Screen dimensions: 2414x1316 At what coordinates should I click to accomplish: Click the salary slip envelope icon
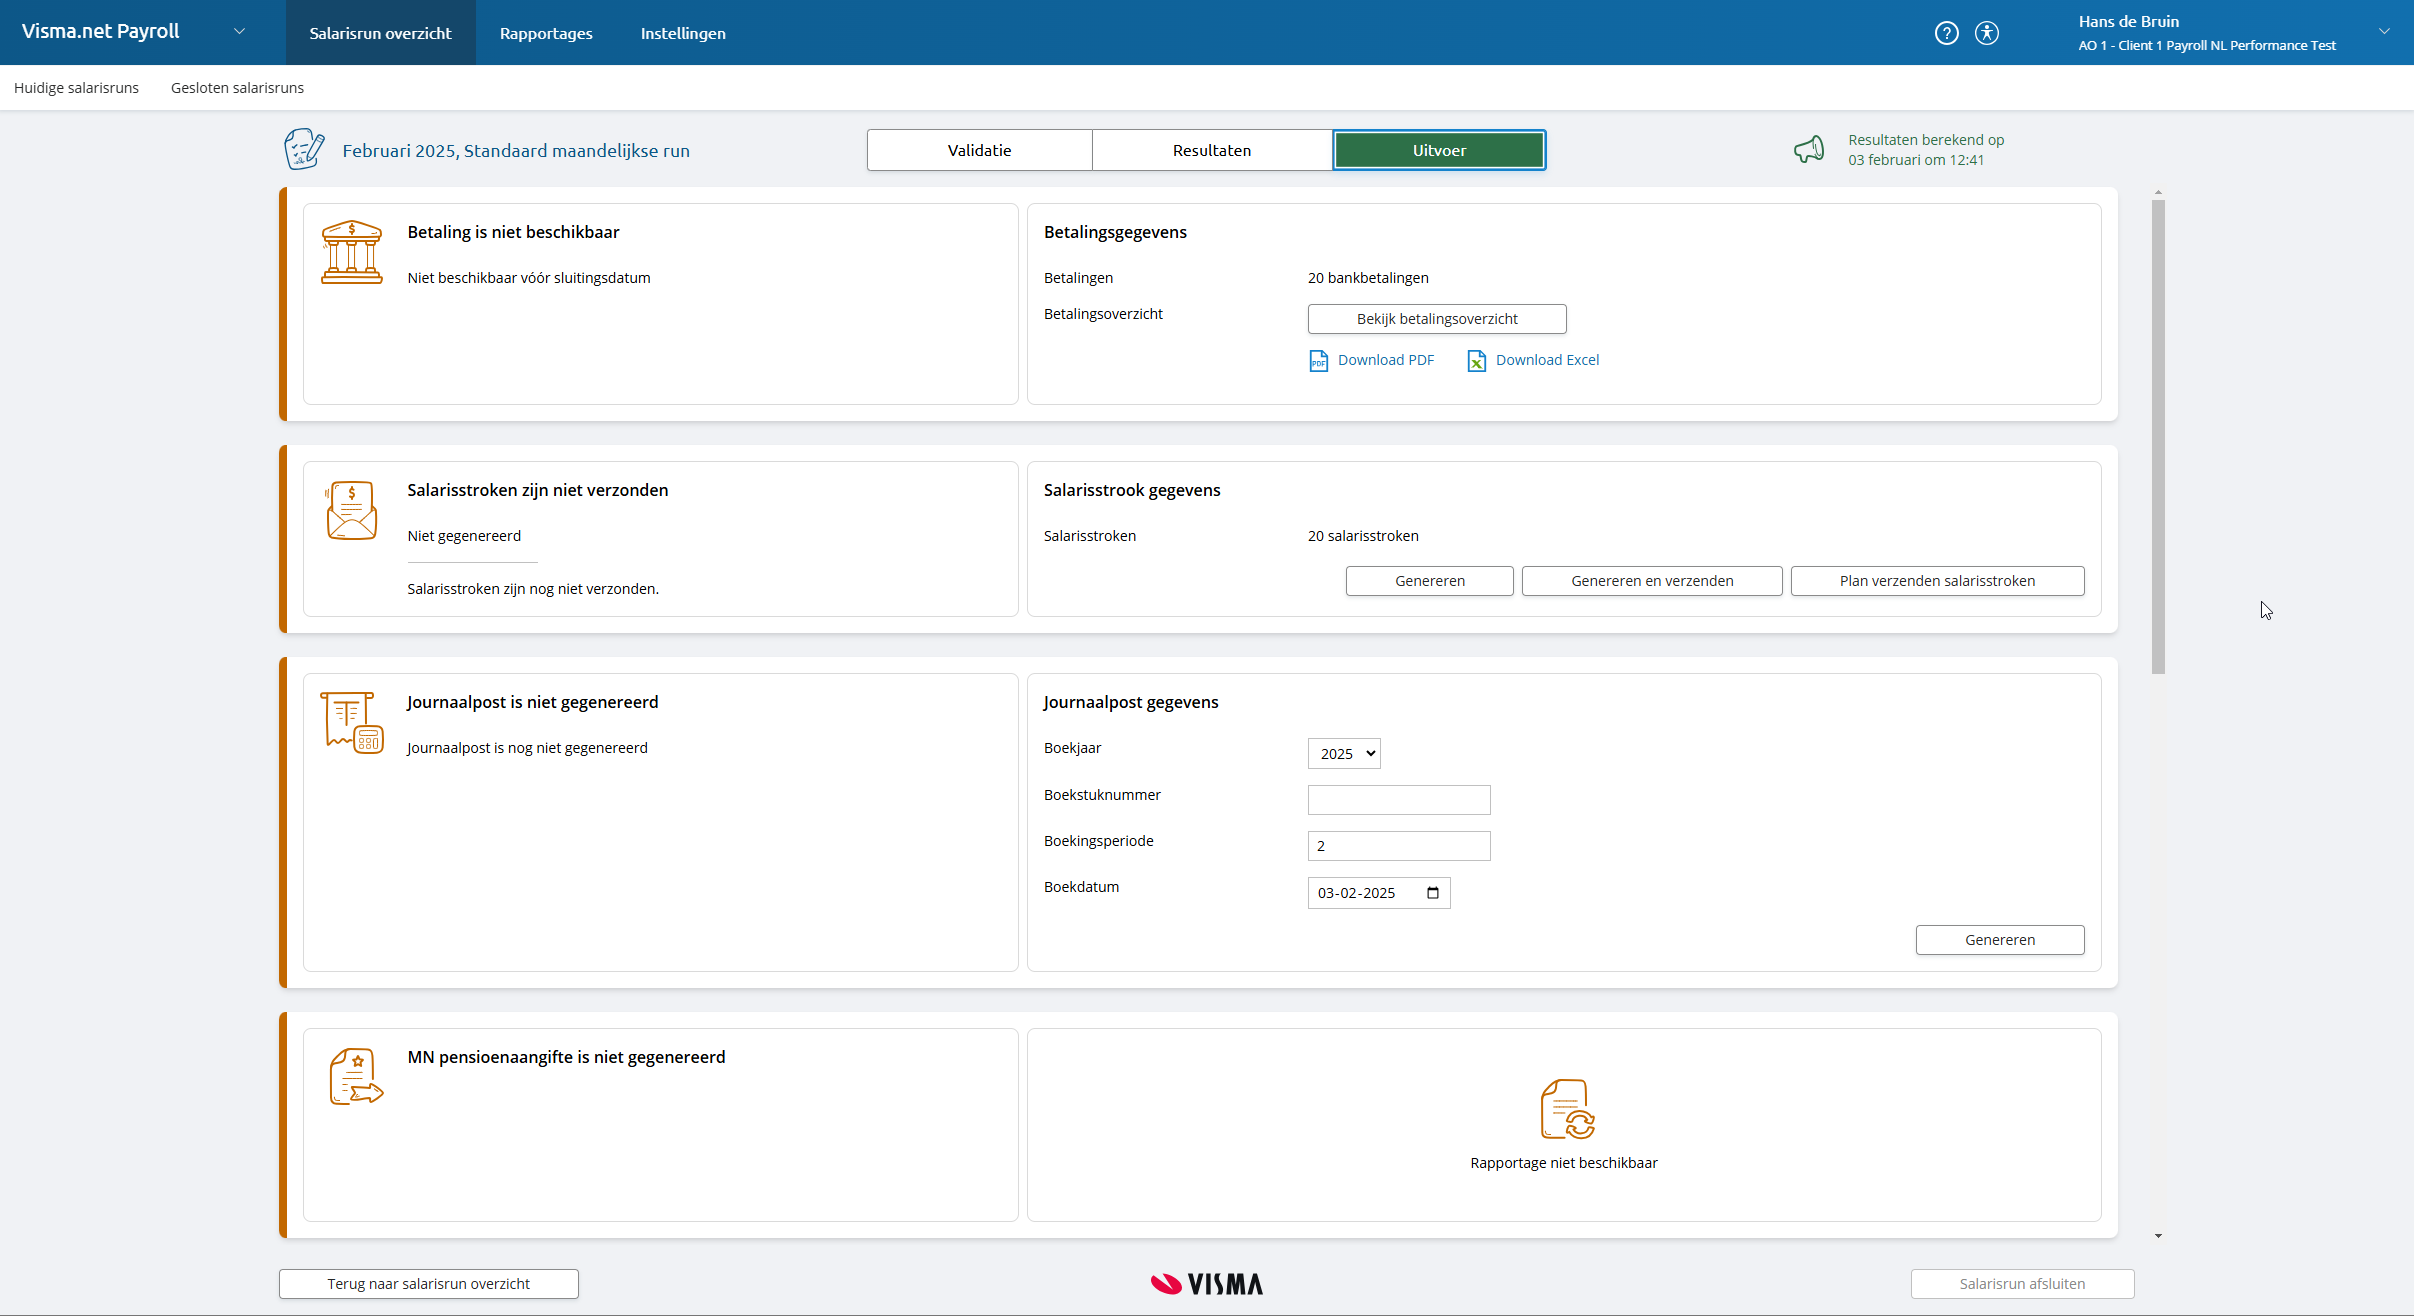tap(352, 510)
